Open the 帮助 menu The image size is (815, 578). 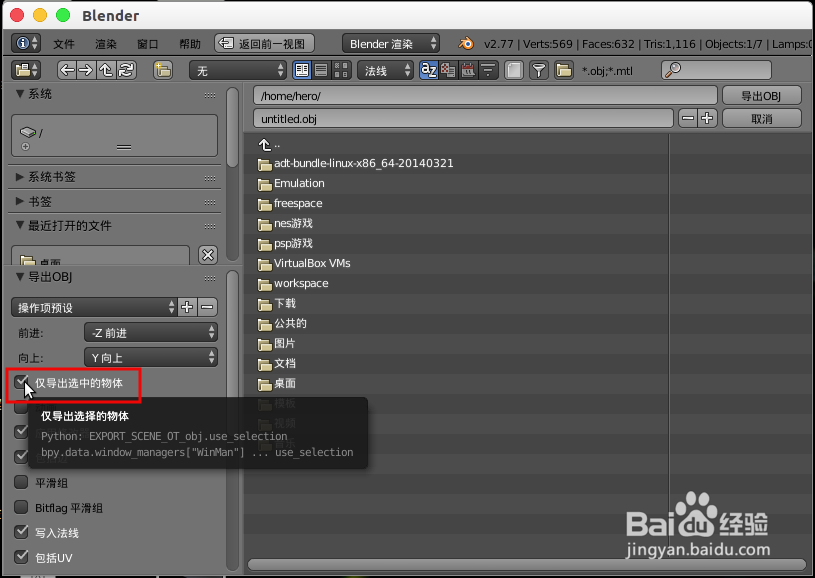point(190,44)
